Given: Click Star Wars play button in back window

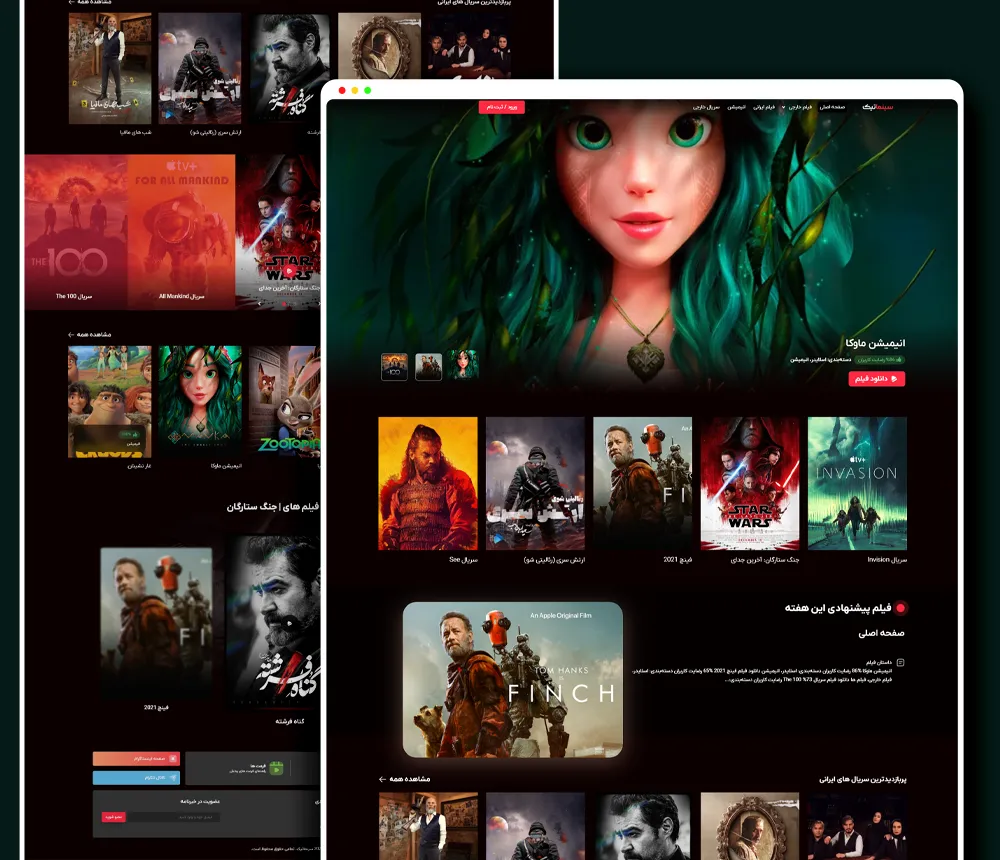Looking at the screenshot, I should (289, 272).
